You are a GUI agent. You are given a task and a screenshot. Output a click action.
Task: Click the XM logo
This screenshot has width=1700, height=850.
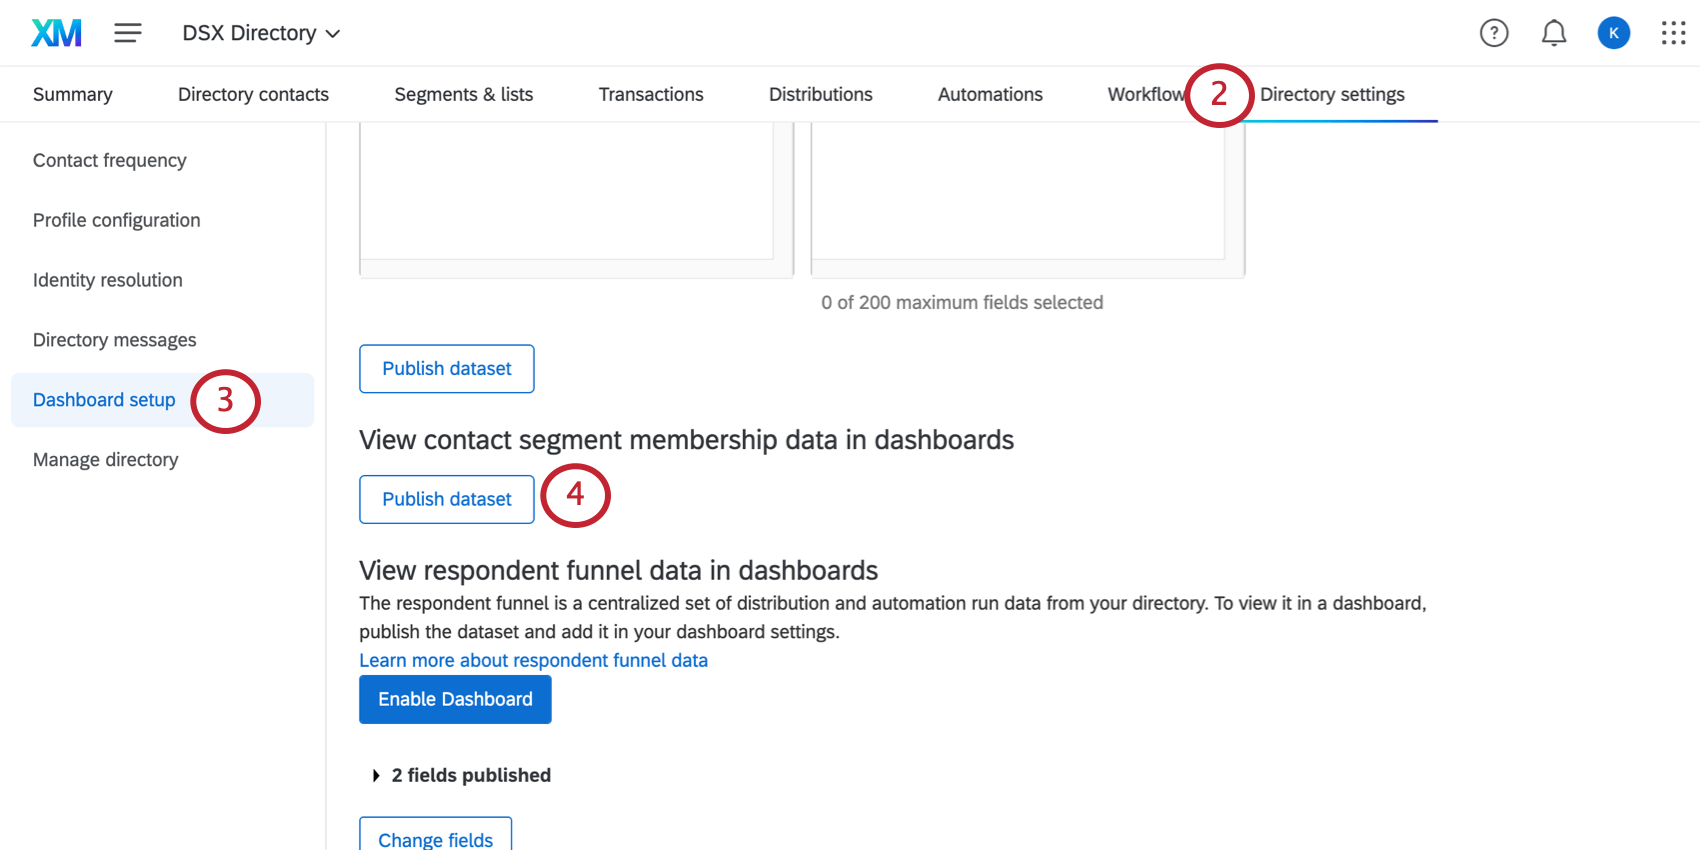point(56,32)
